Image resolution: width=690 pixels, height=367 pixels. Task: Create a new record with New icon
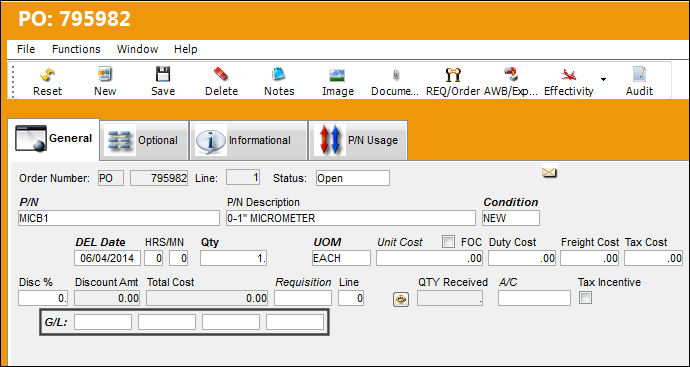pyautogui.click(x=105, y=75)
